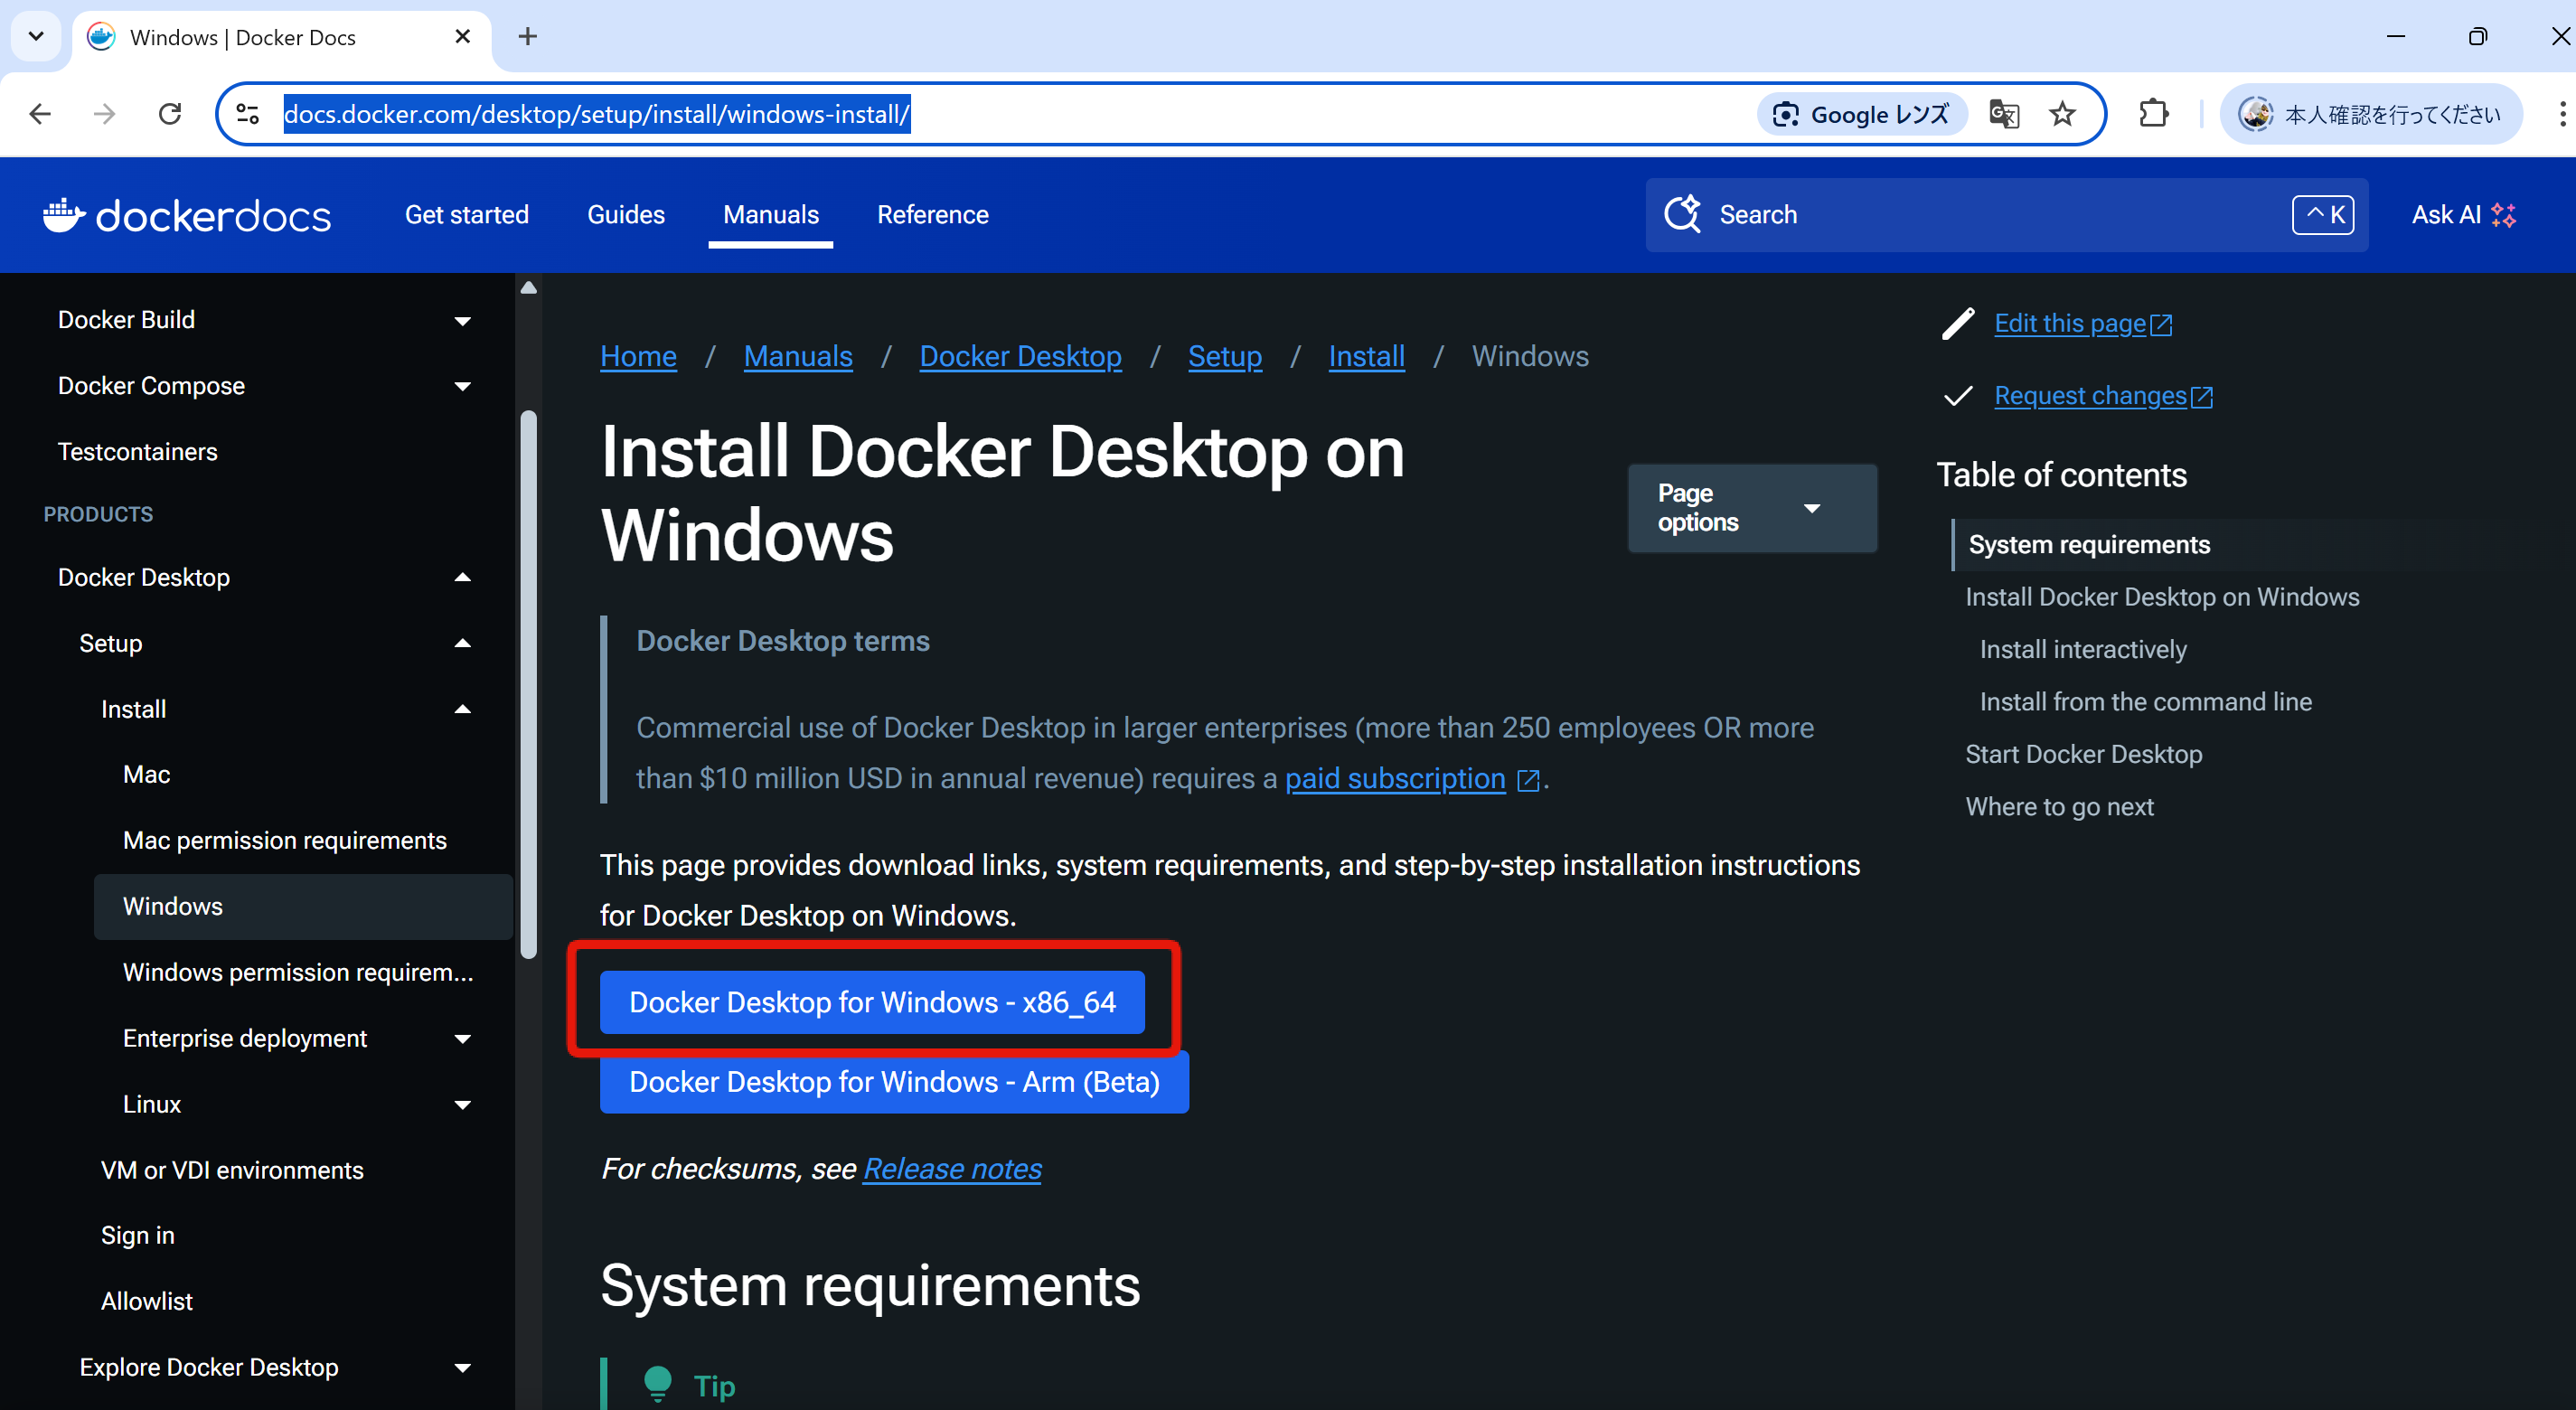Click the Google Lens button in address bar
Viewport: 2576px width, 1410px height.
point(1861,114)
